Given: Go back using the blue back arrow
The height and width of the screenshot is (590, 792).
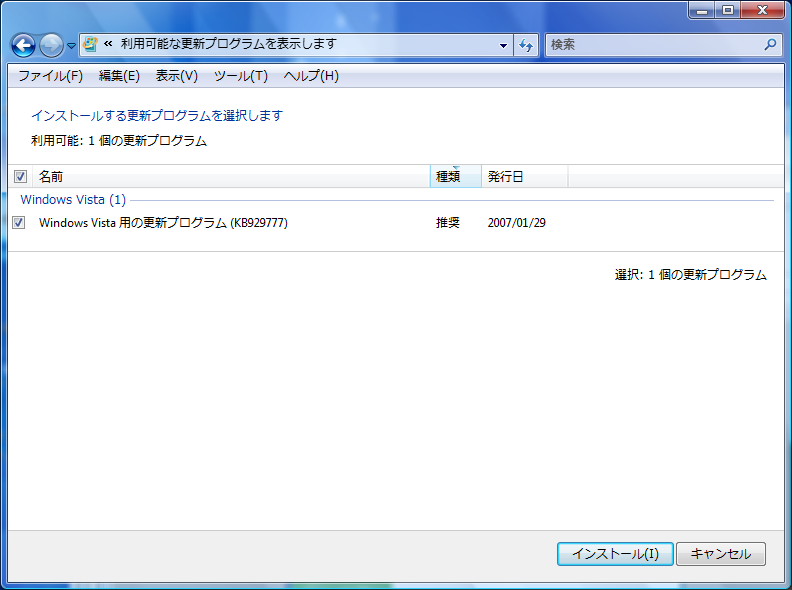Looking at the screenshot, I should click(23, 45).
